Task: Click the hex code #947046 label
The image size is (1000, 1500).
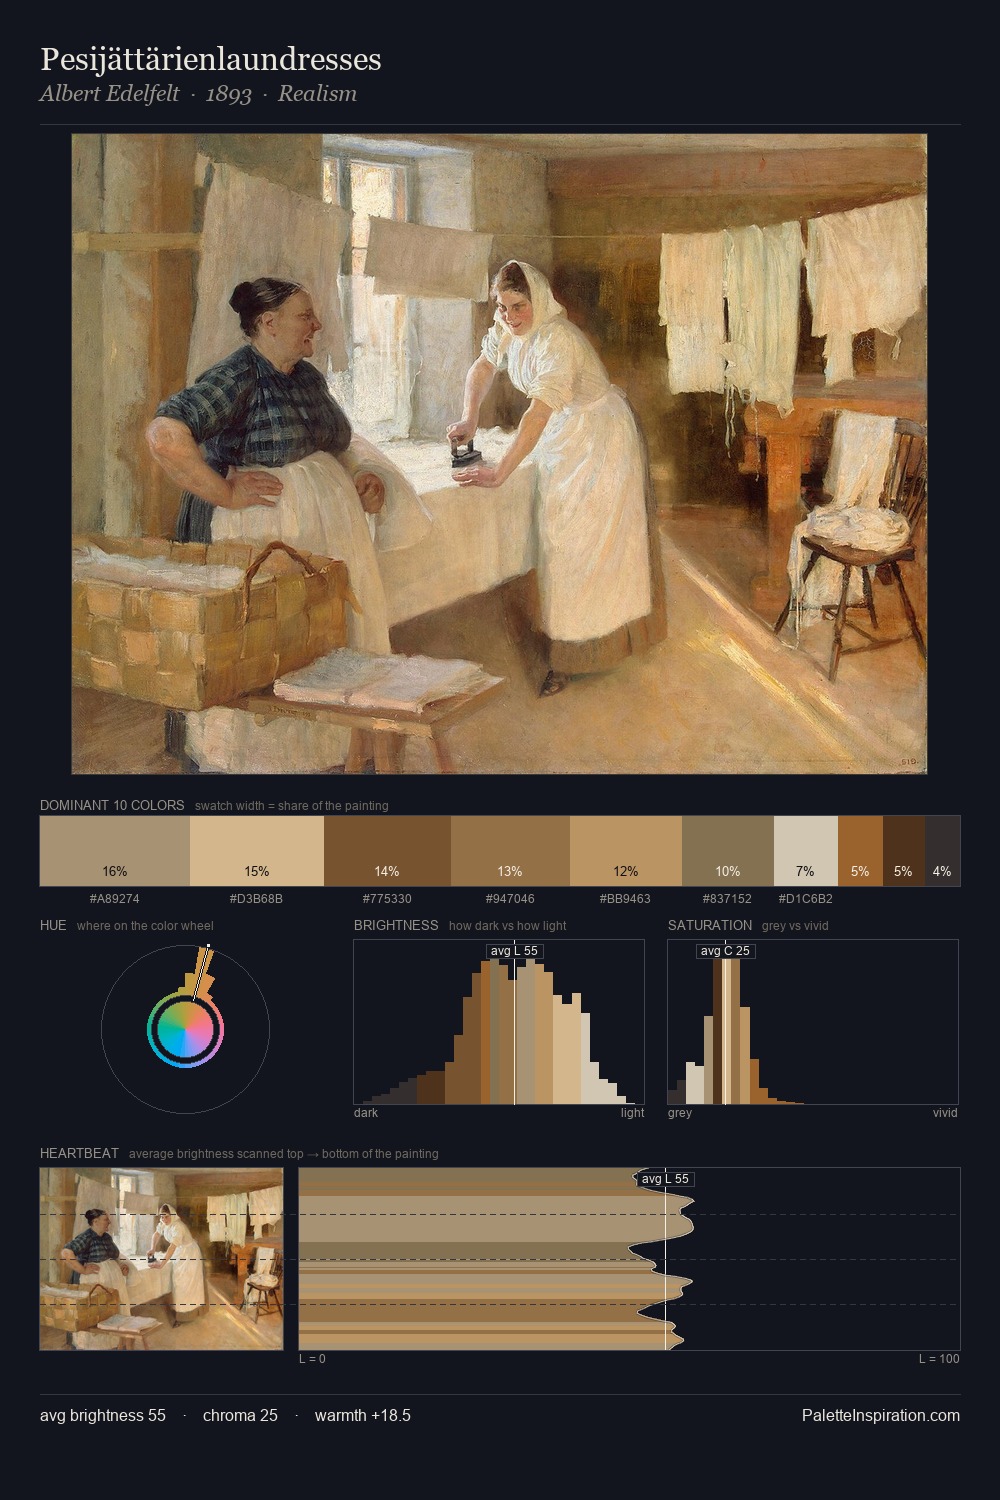Action: coord(510,899)
